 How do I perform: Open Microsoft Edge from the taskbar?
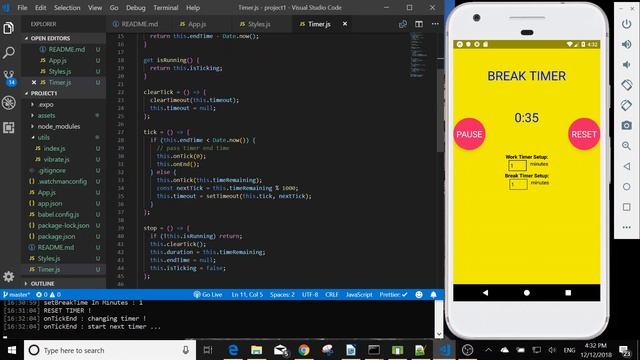pyautogui.click(x=233, y=350)
